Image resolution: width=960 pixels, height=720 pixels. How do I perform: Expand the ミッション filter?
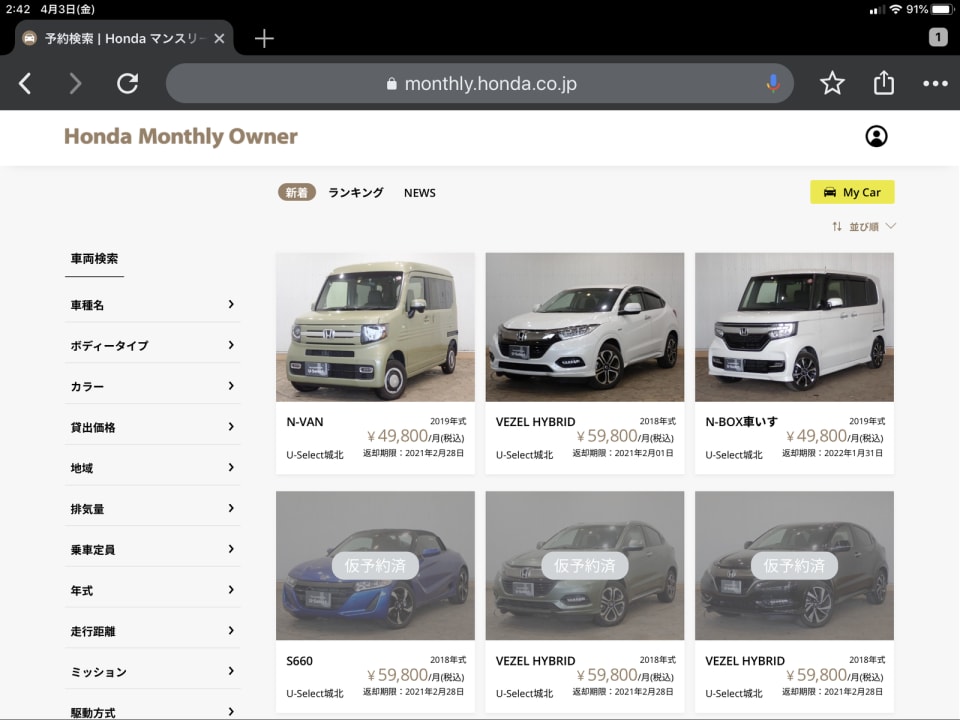pos(152,672)
